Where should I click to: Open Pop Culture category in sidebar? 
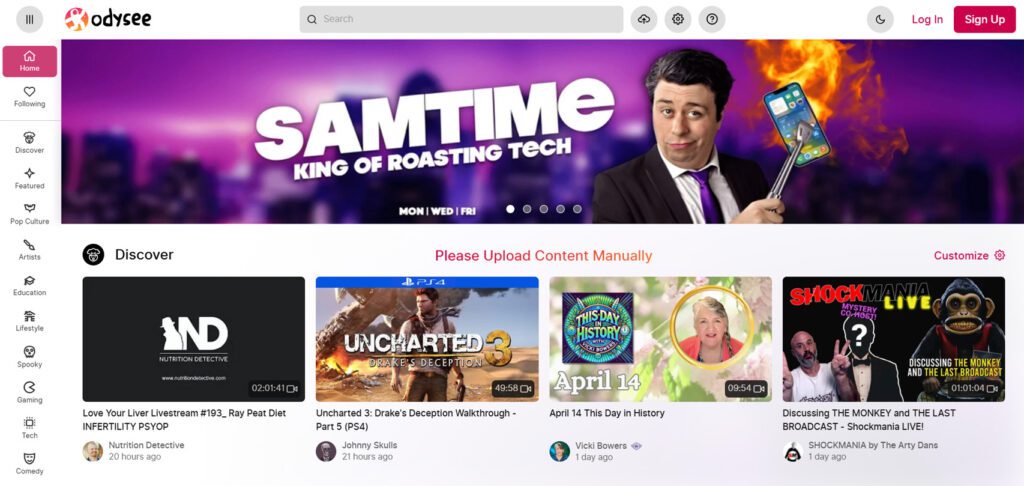pyautogui.click(x=29, y=214)
